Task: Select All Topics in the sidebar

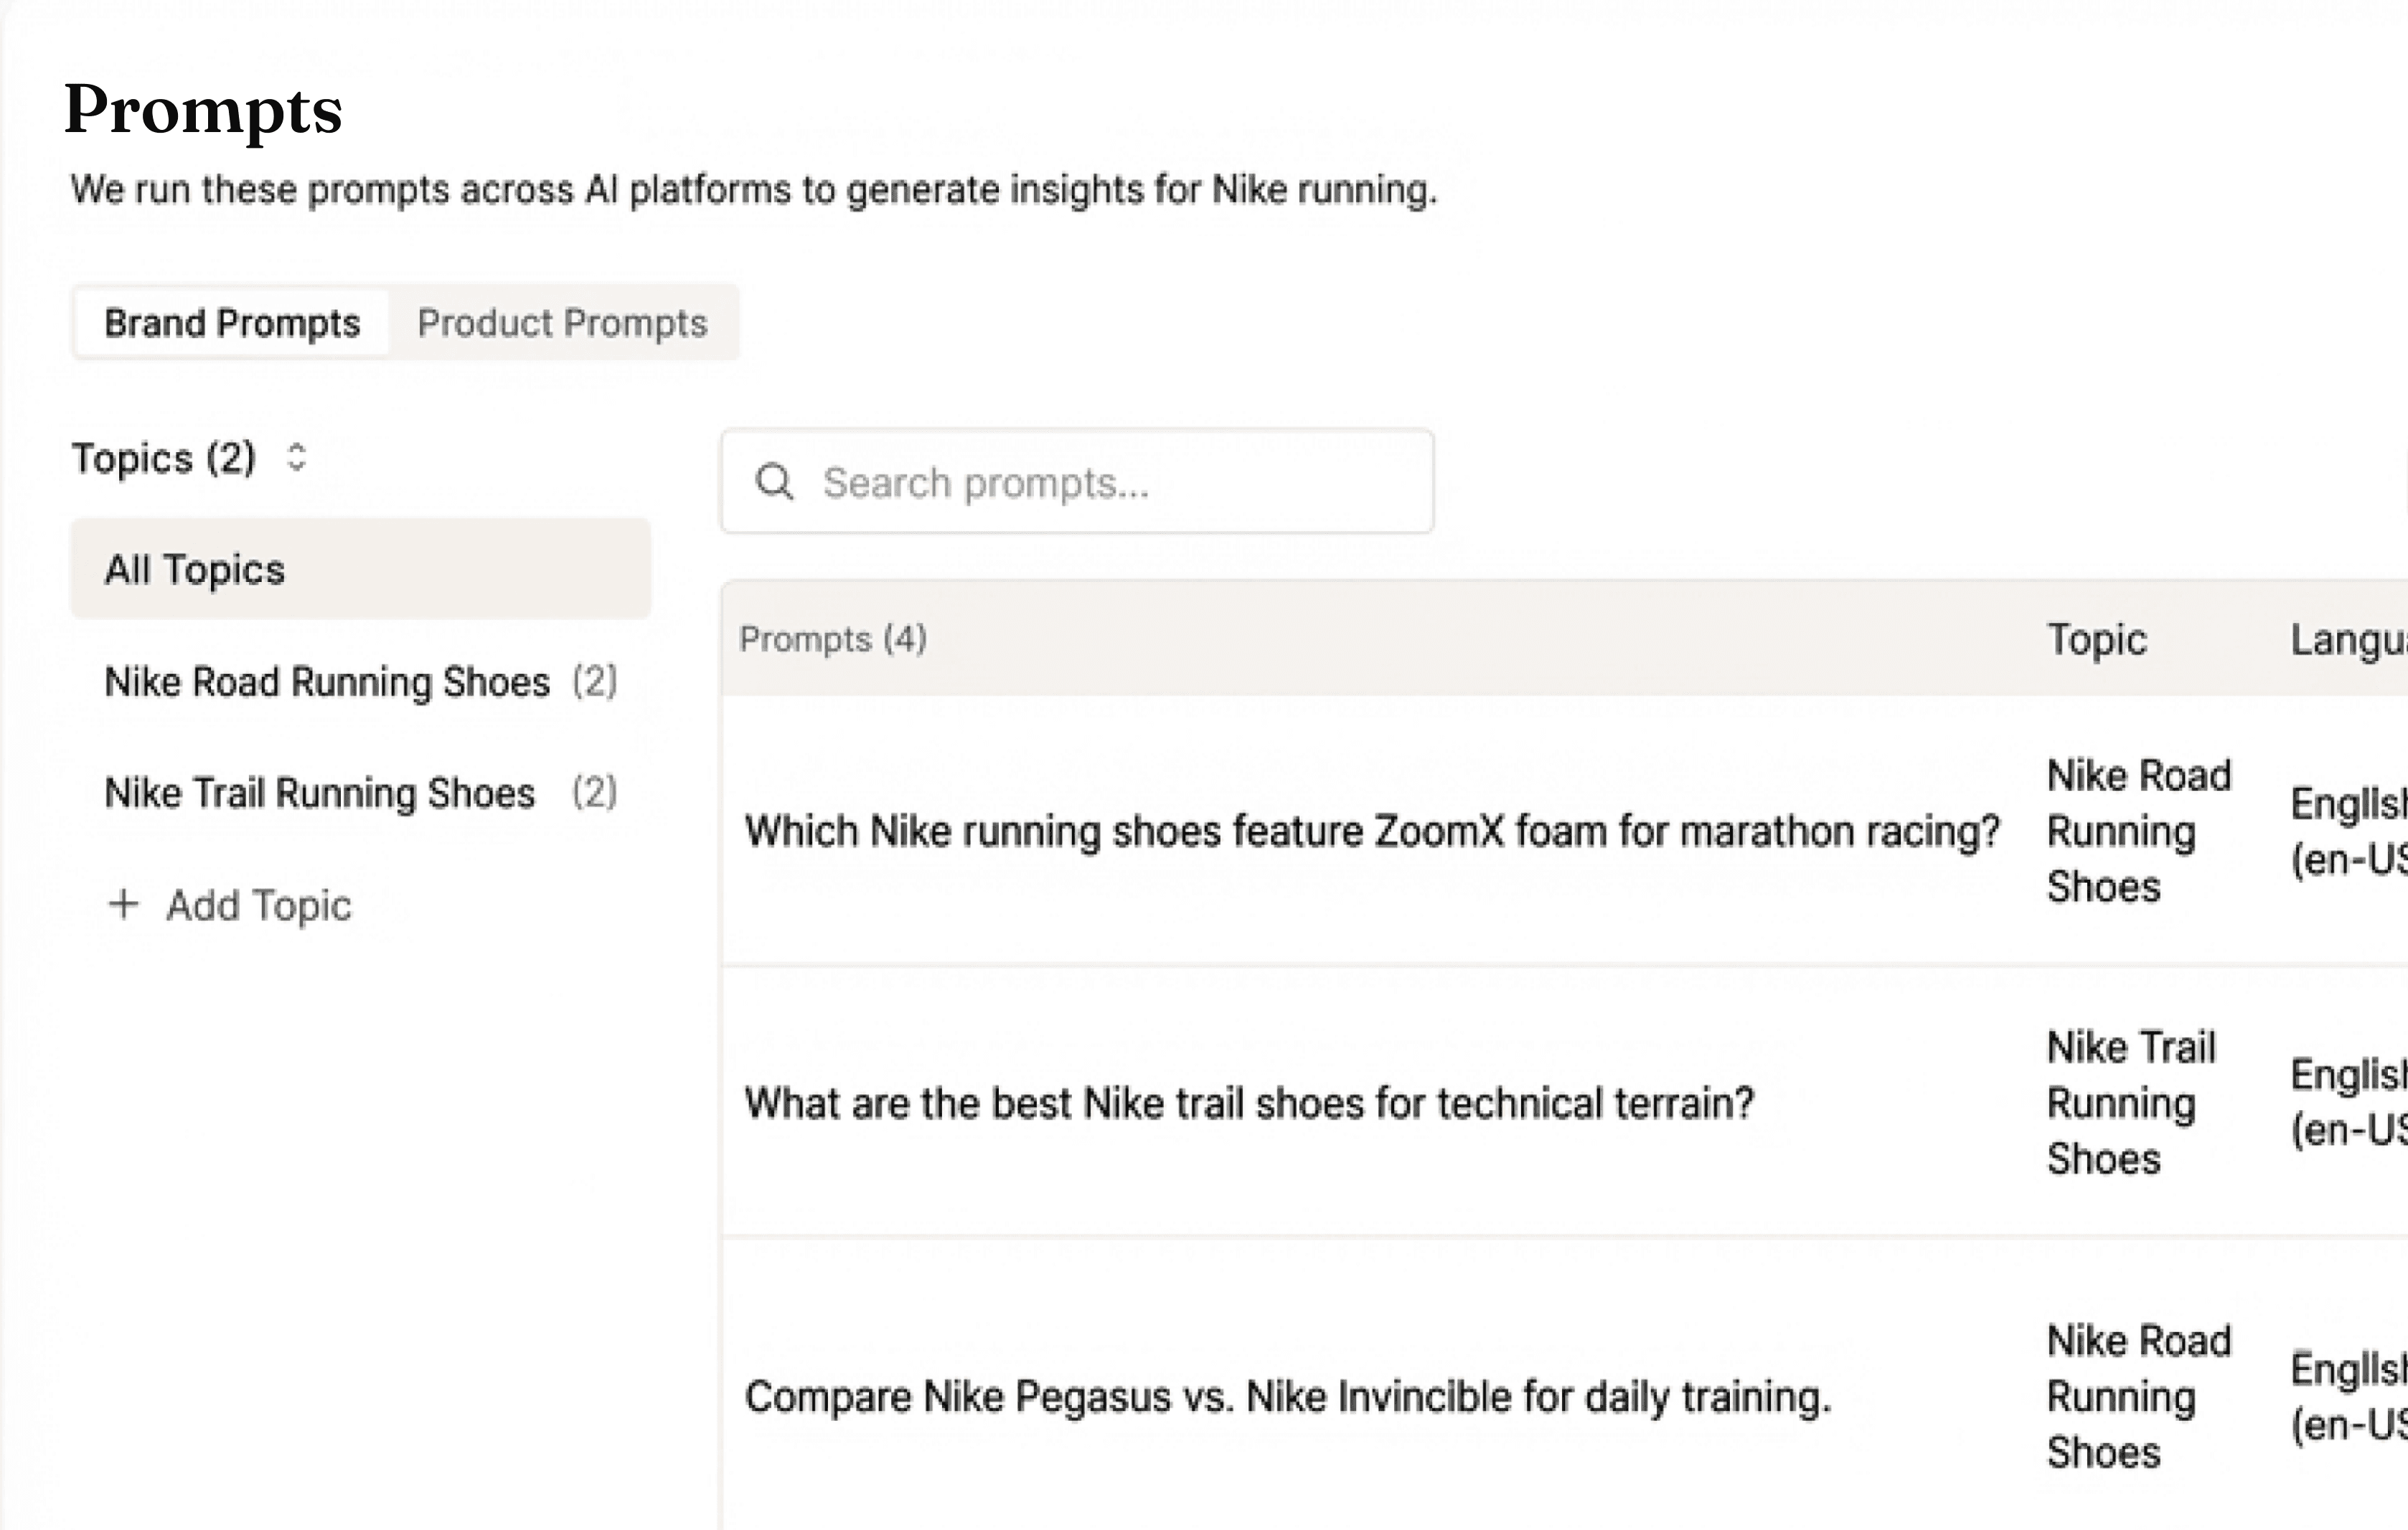Action: pos(360,569)
